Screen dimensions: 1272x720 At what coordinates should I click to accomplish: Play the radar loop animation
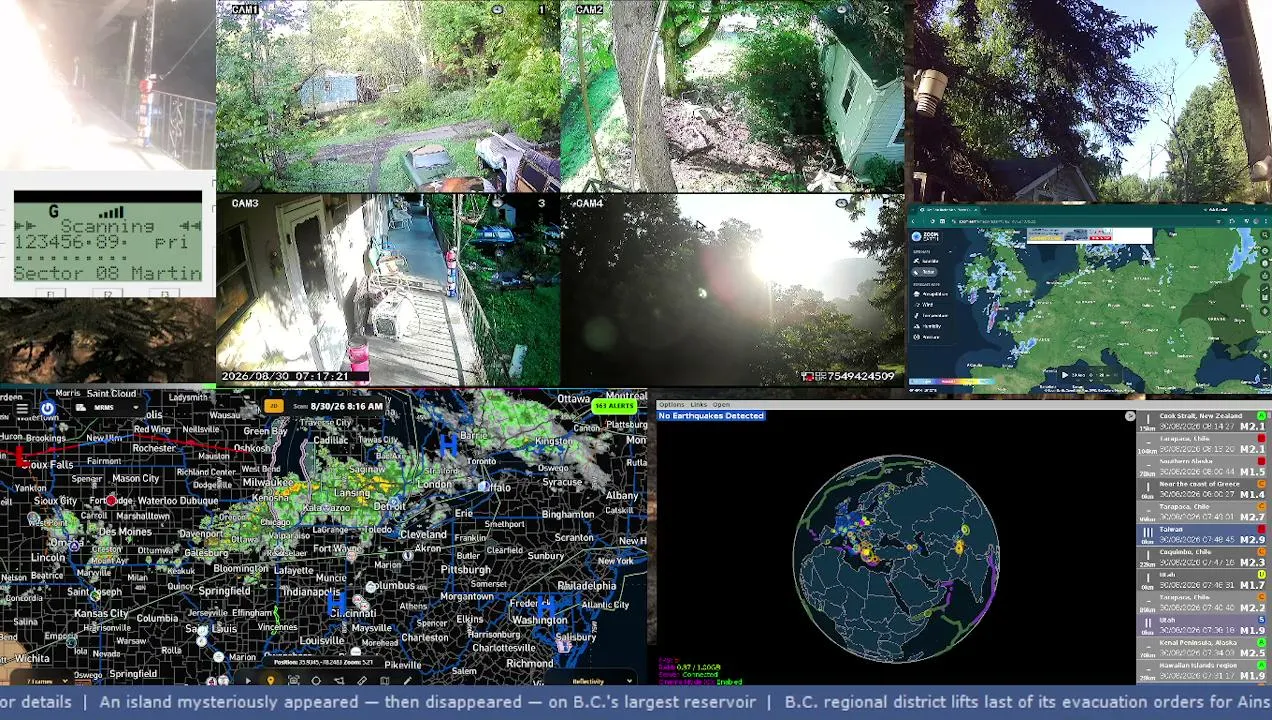[248, 681]
